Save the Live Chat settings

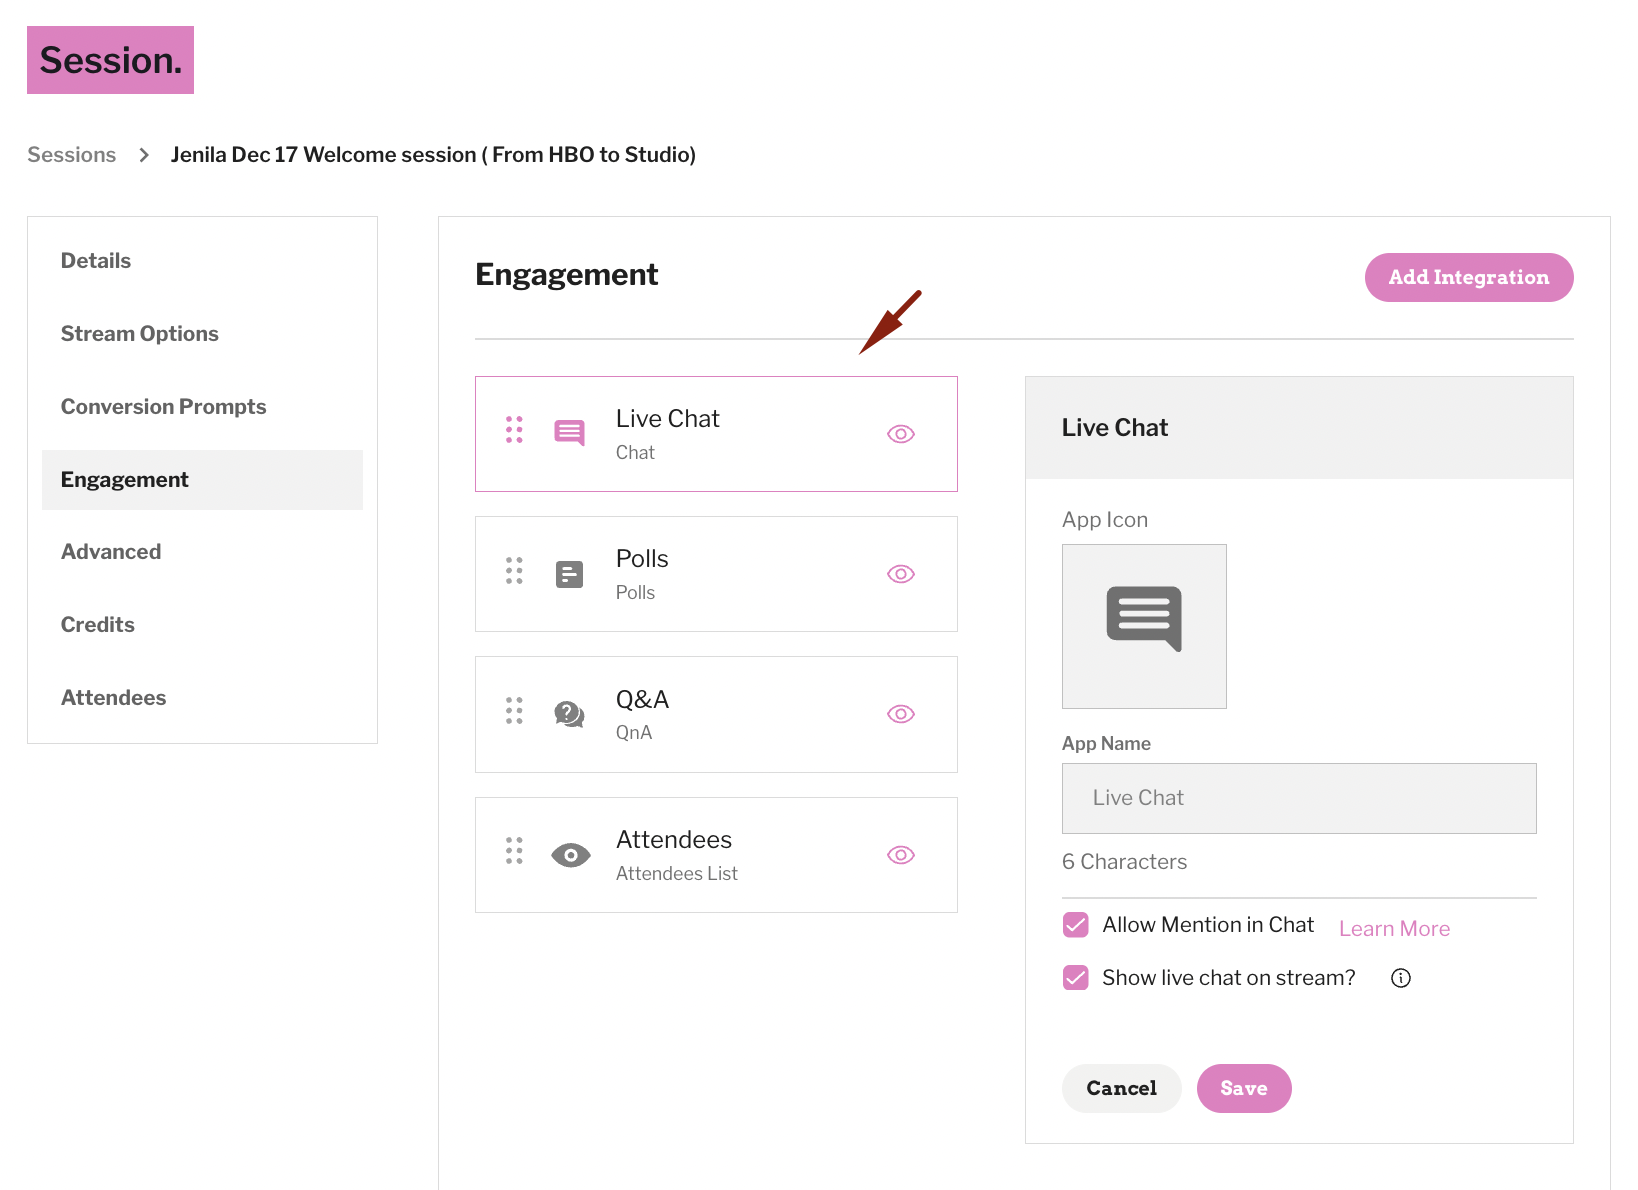coord(1244,1088)
